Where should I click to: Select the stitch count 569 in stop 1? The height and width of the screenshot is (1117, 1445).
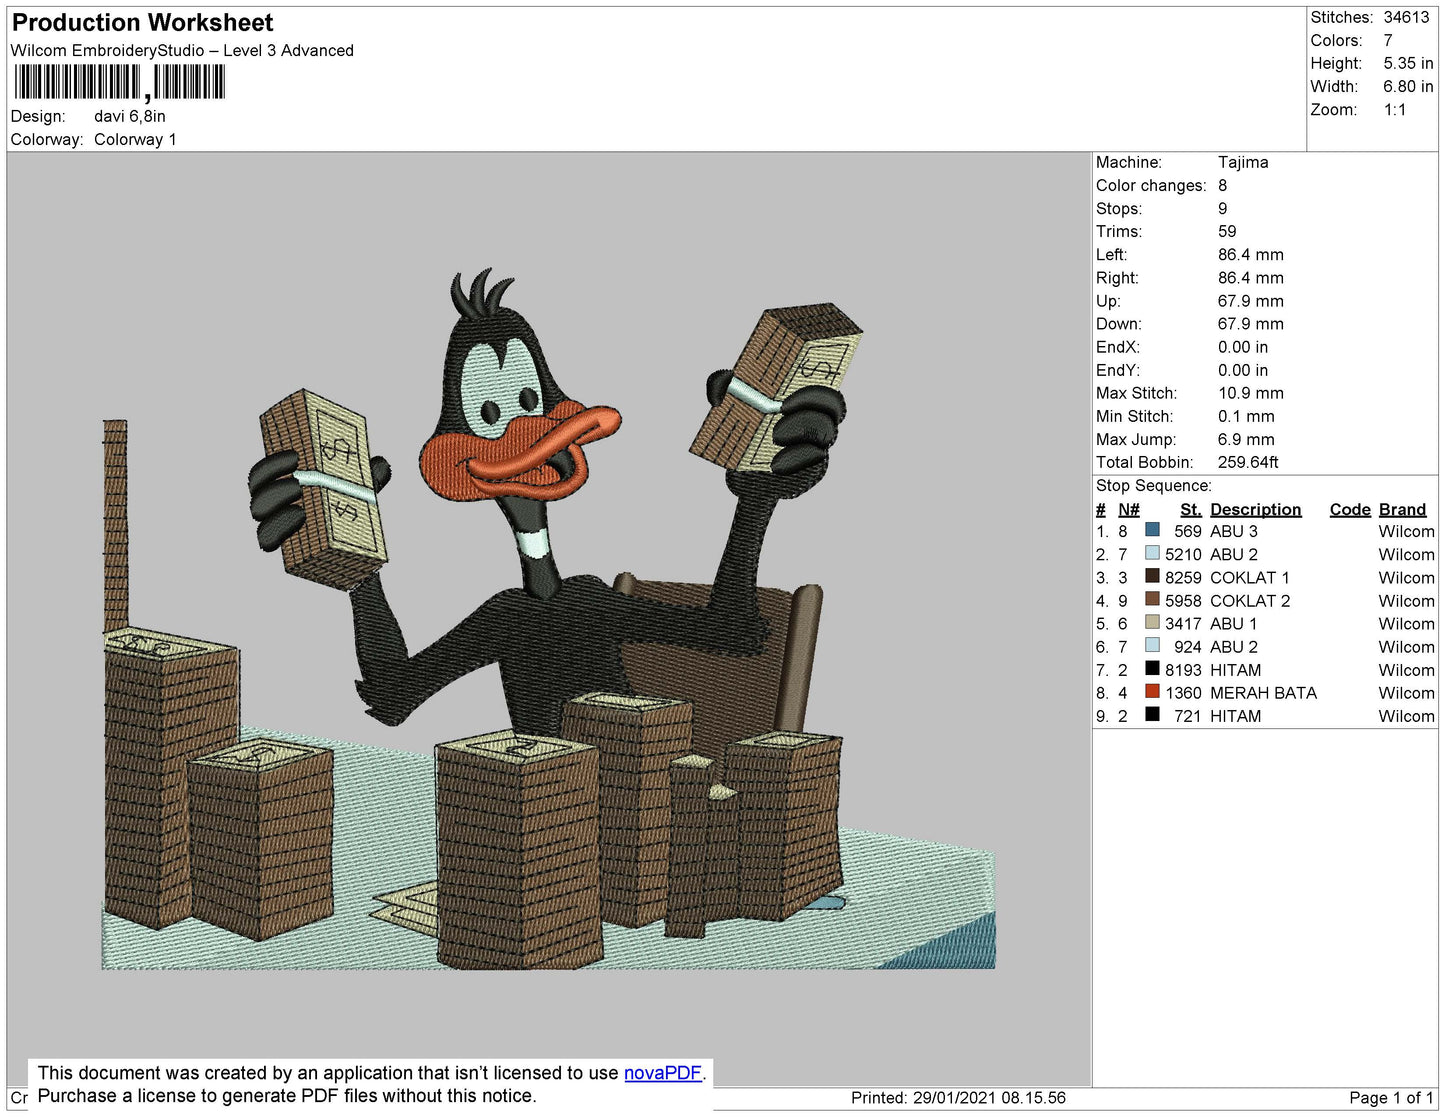click(1188, 532)
